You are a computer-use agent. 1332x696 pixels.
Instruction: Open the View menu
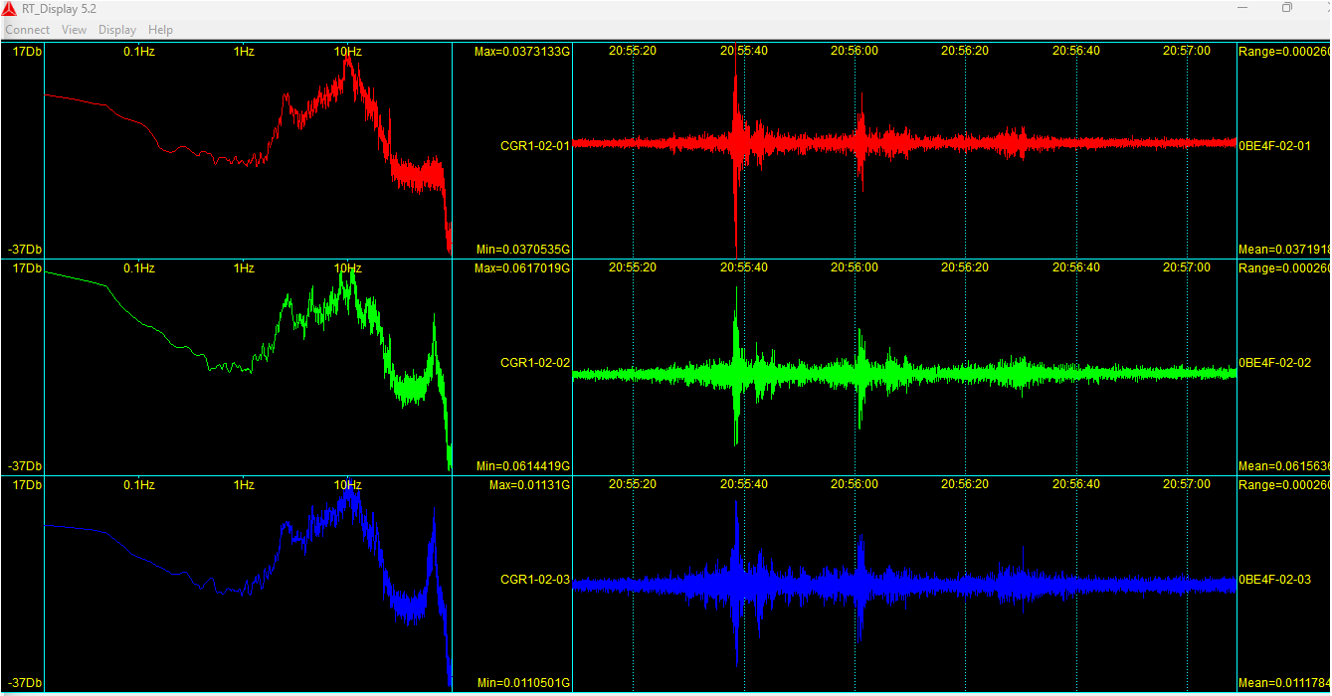(x=74, y=30)
